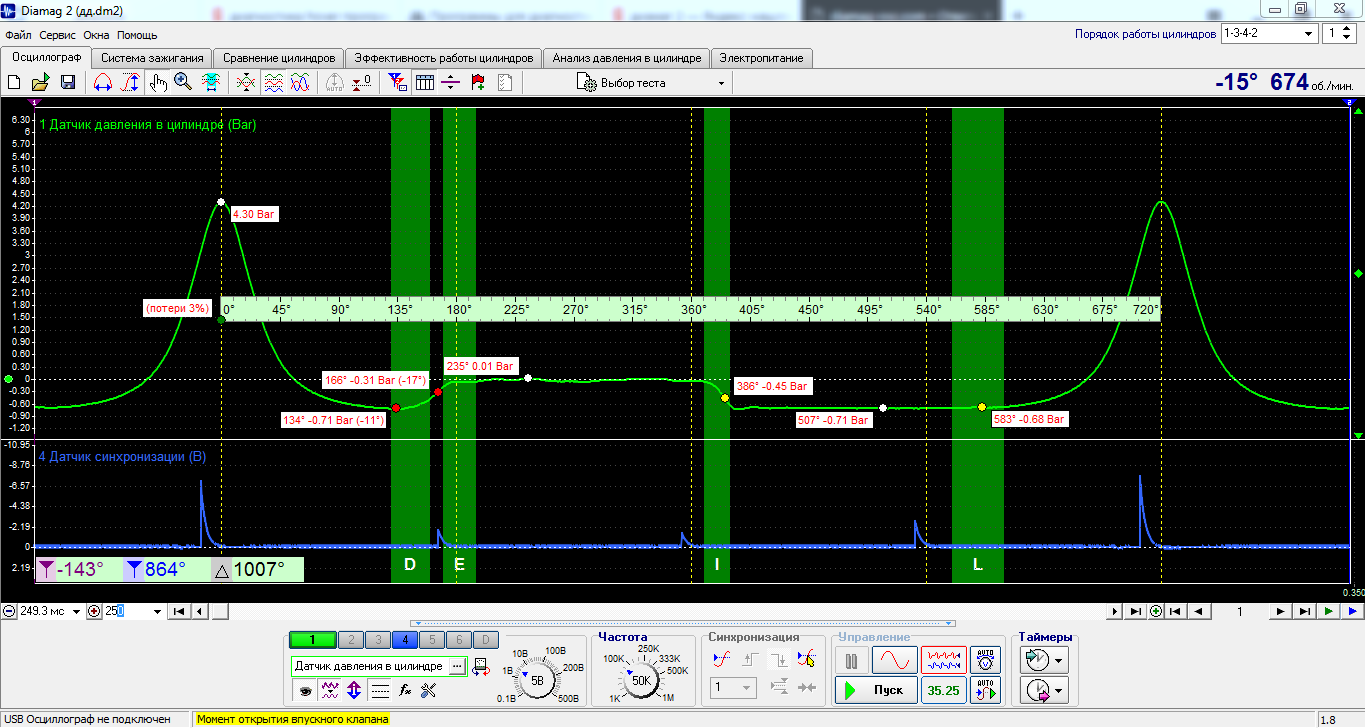This screenshot has width=1365, height=728.
Task: Switch to Система зажигания tab
Action: pos(153,58)
